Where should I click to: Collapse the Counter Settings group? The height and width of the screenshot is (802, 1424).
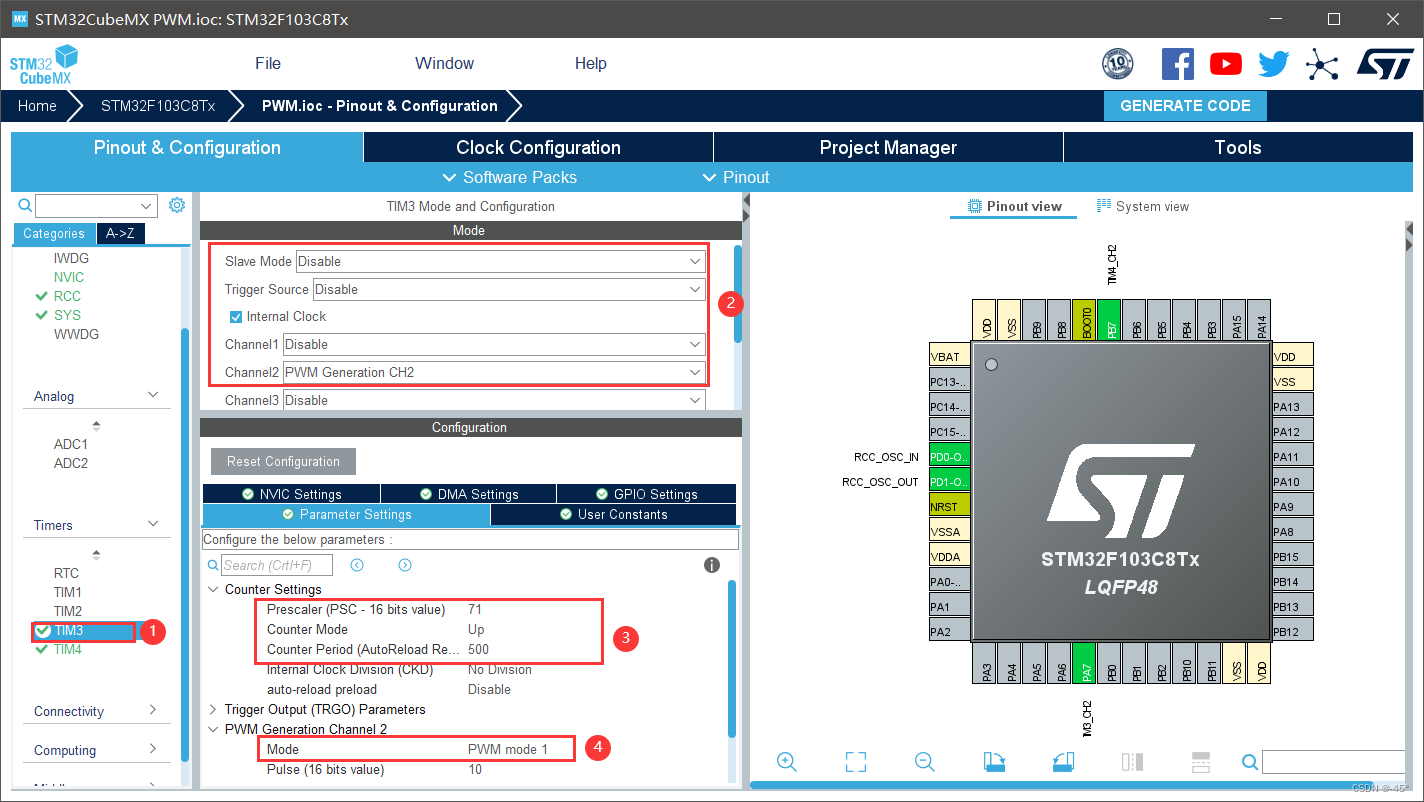(213, 589)
